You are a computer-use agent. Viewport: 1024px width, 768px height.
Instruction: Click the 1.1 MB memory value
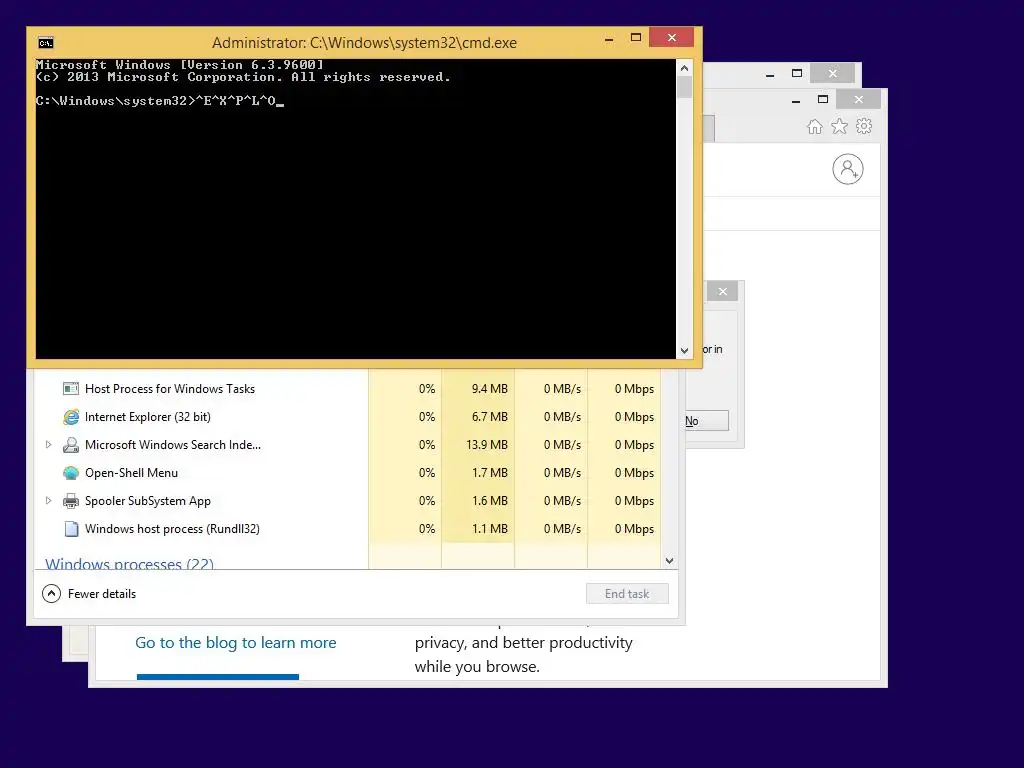[x=490, y=529]
